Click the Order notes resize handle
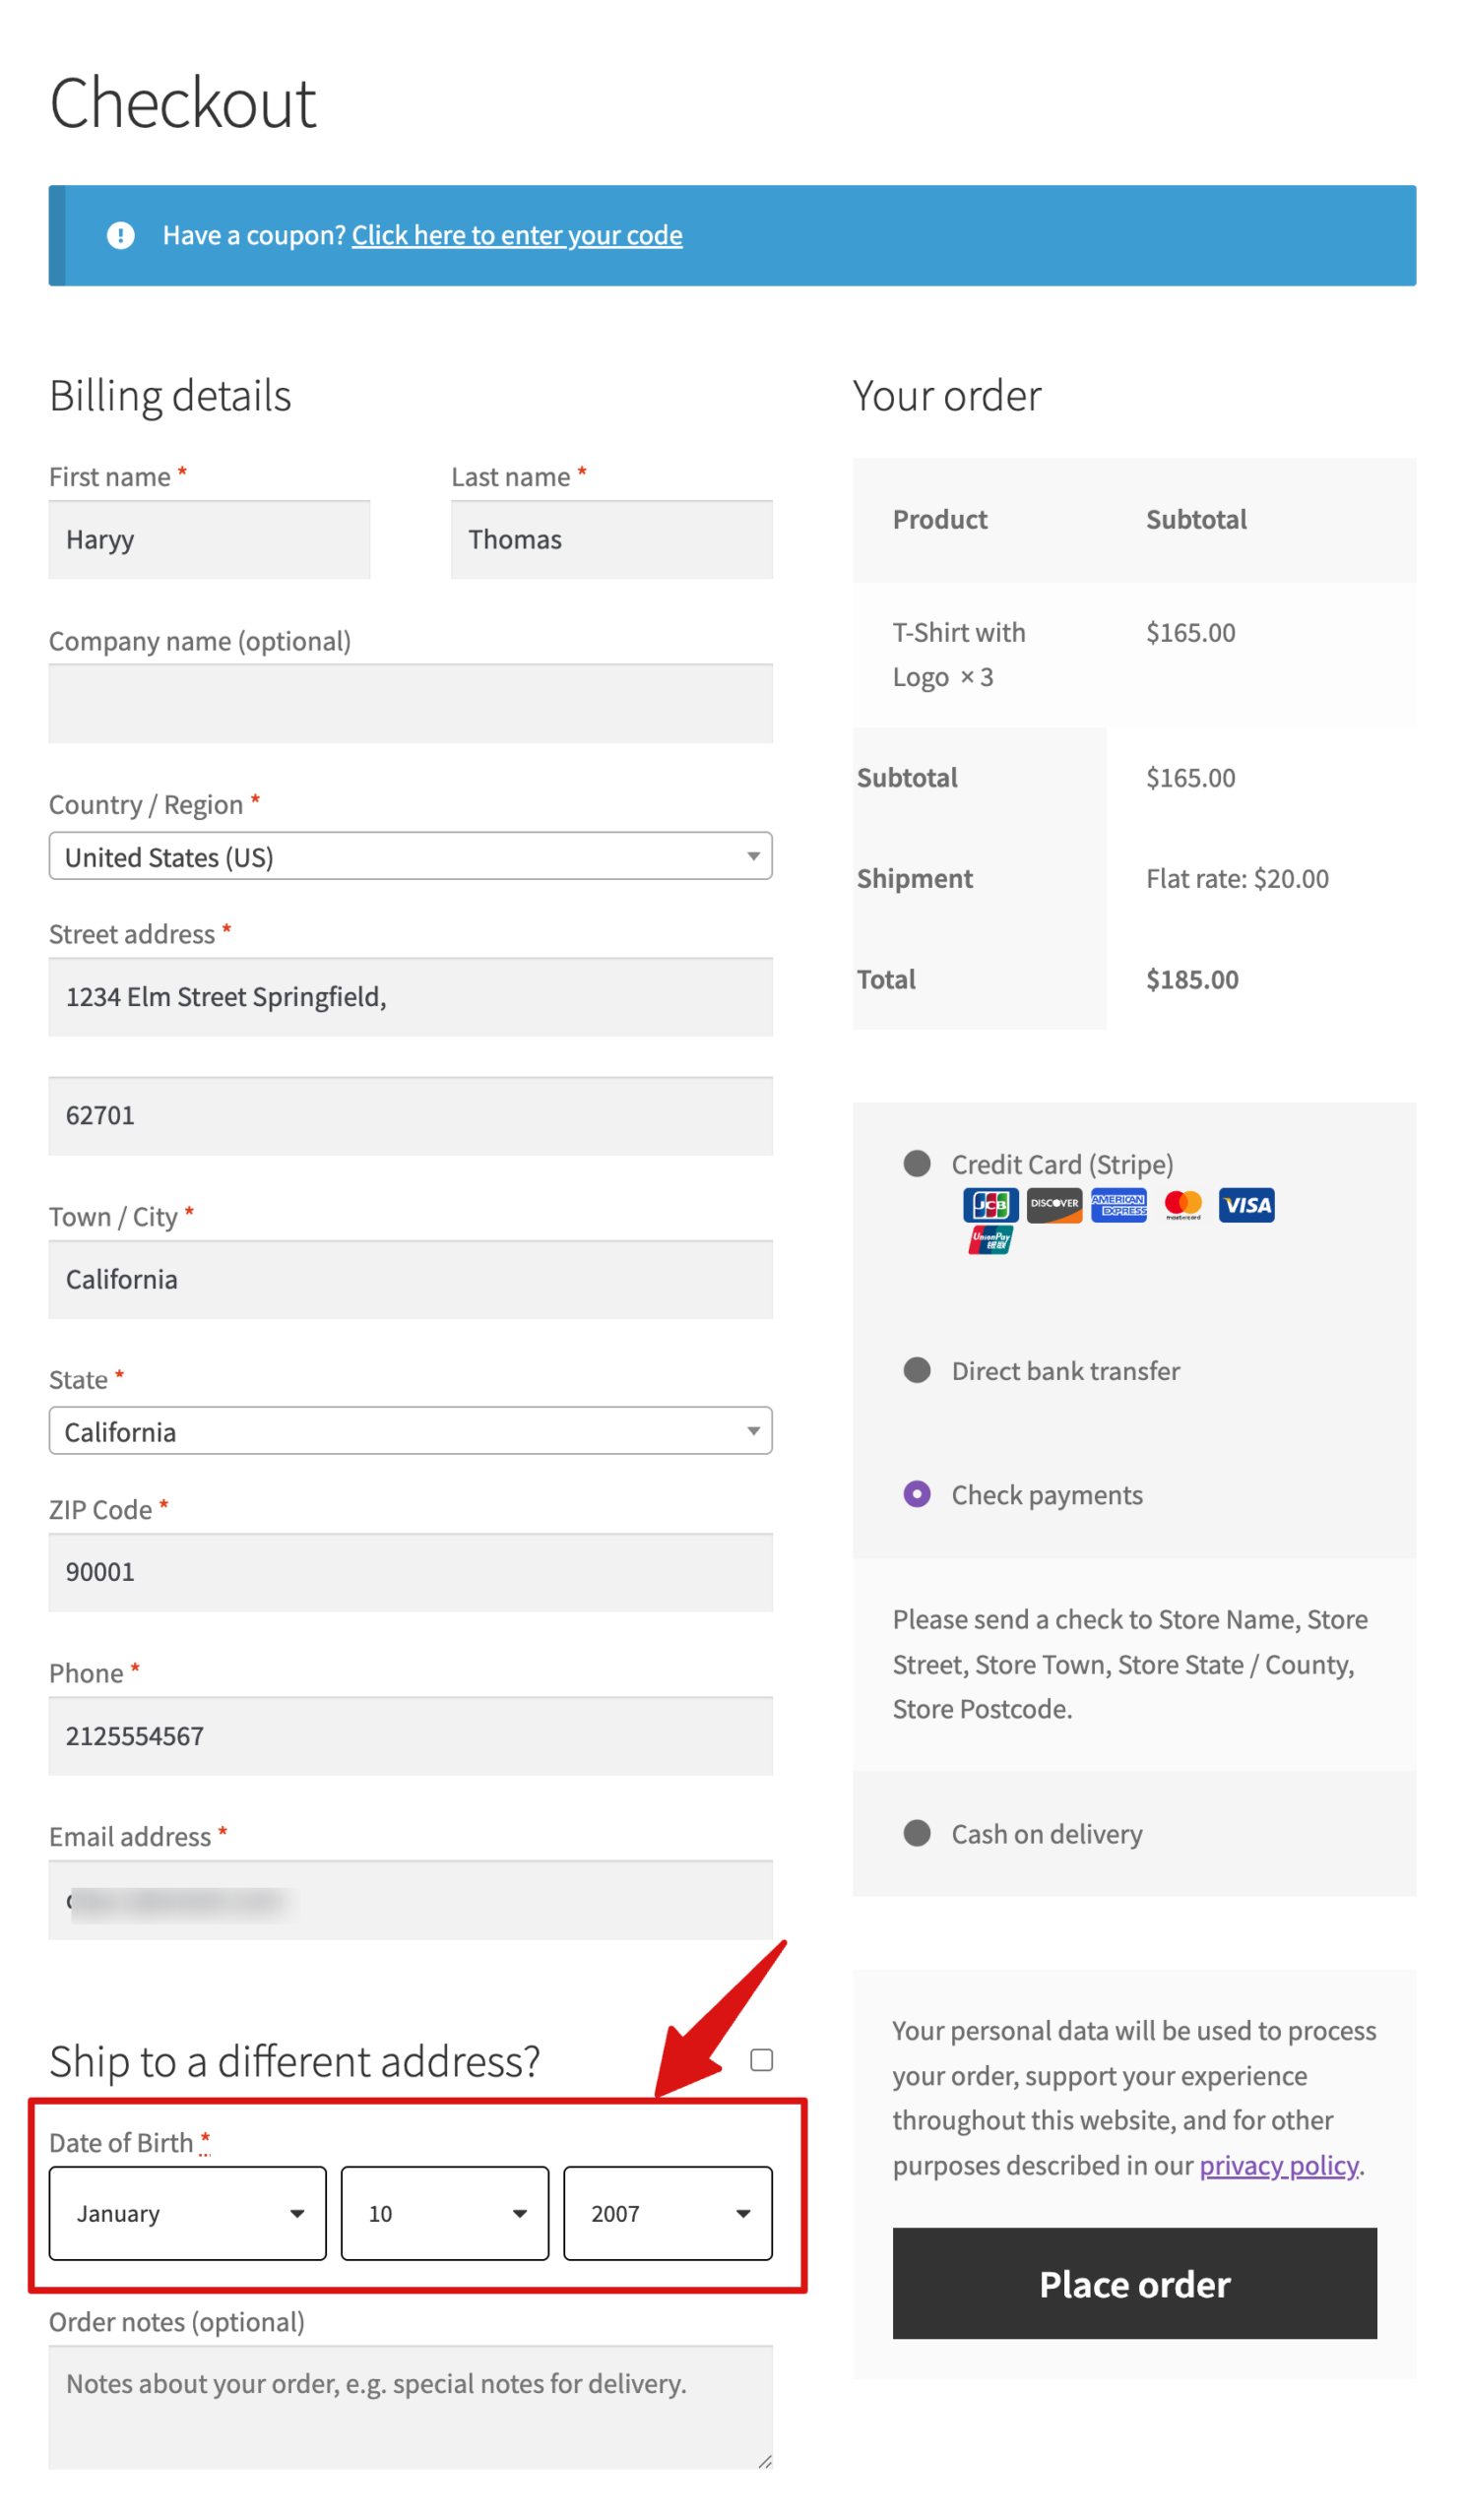The image size is (1467, 2520). (765, 2462)
